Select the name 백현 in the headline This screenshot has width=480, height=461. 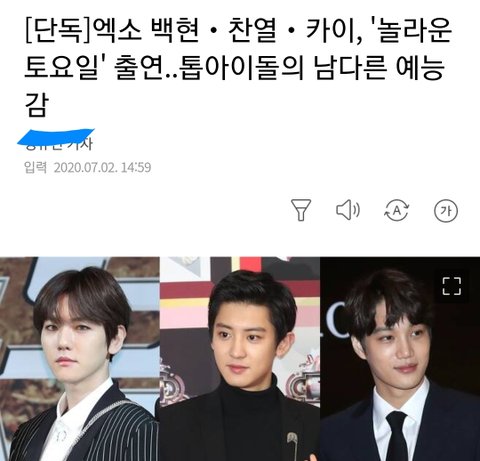tap(175, 31)
